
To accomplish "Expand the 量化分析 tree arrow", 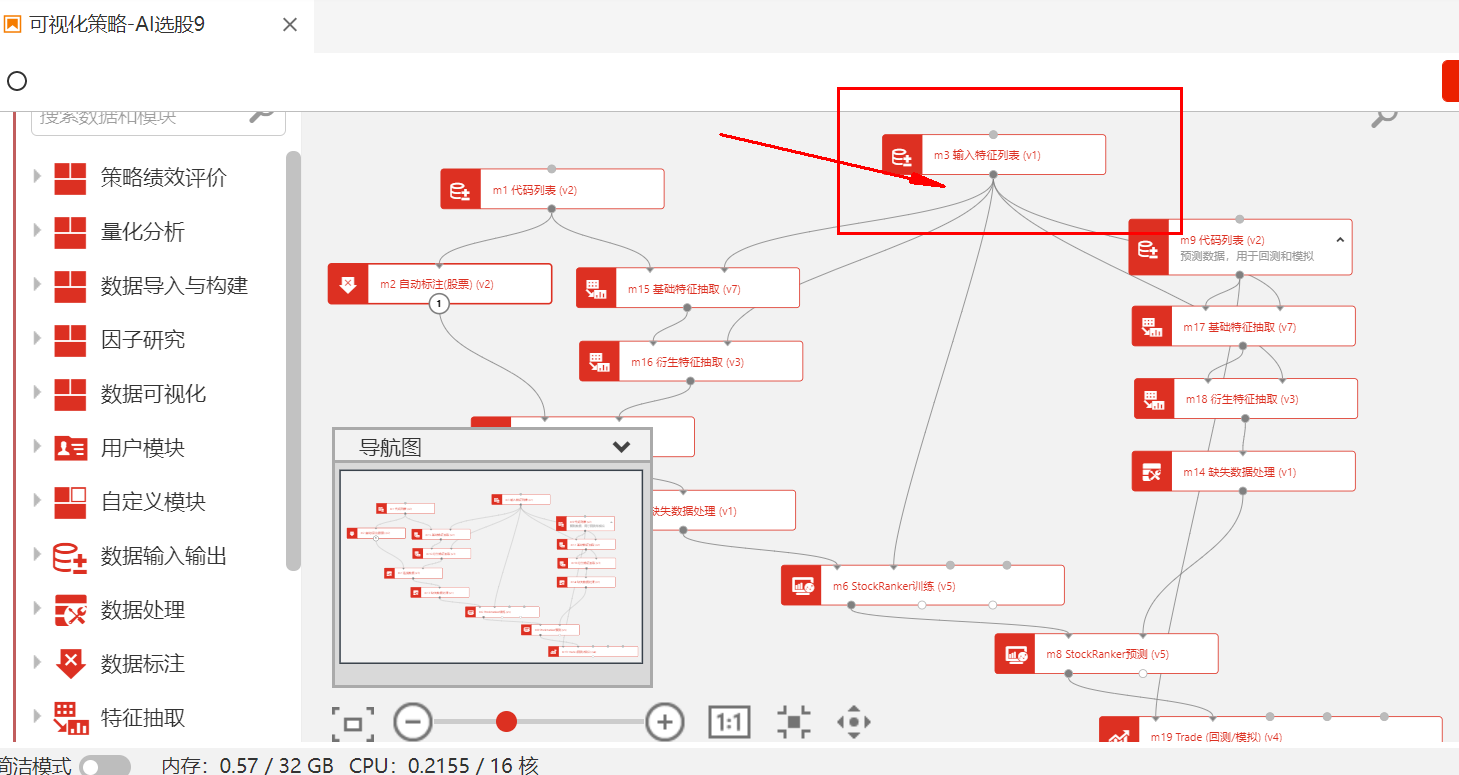I will (37, 231).
